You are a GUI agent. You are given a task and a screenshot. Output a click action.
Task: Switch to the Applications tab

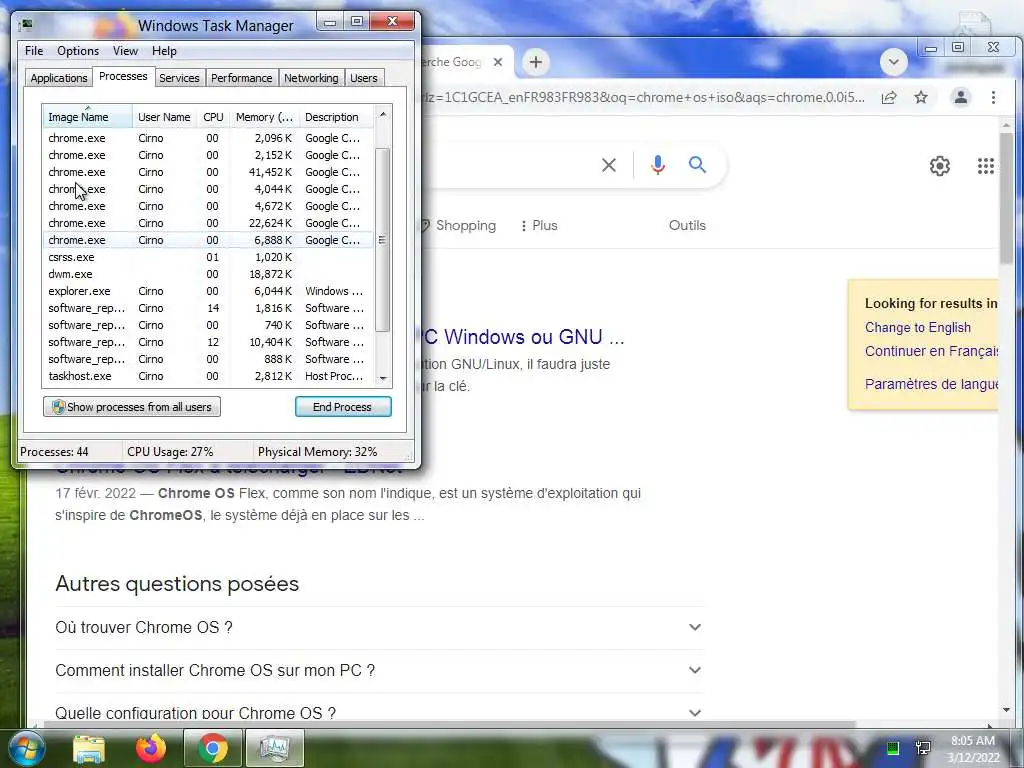[59, 78]
